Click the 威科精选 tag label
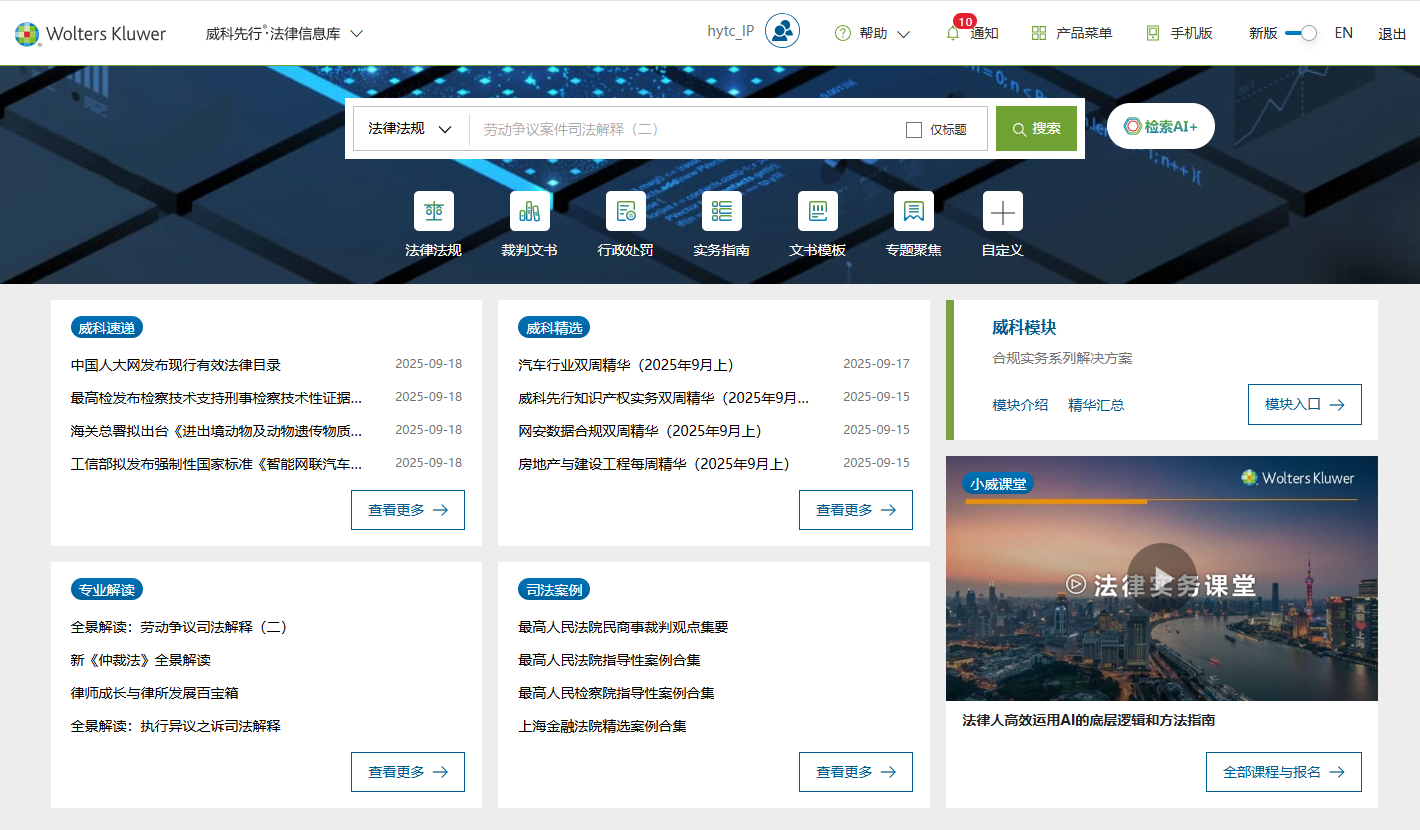 click(554, 328)
